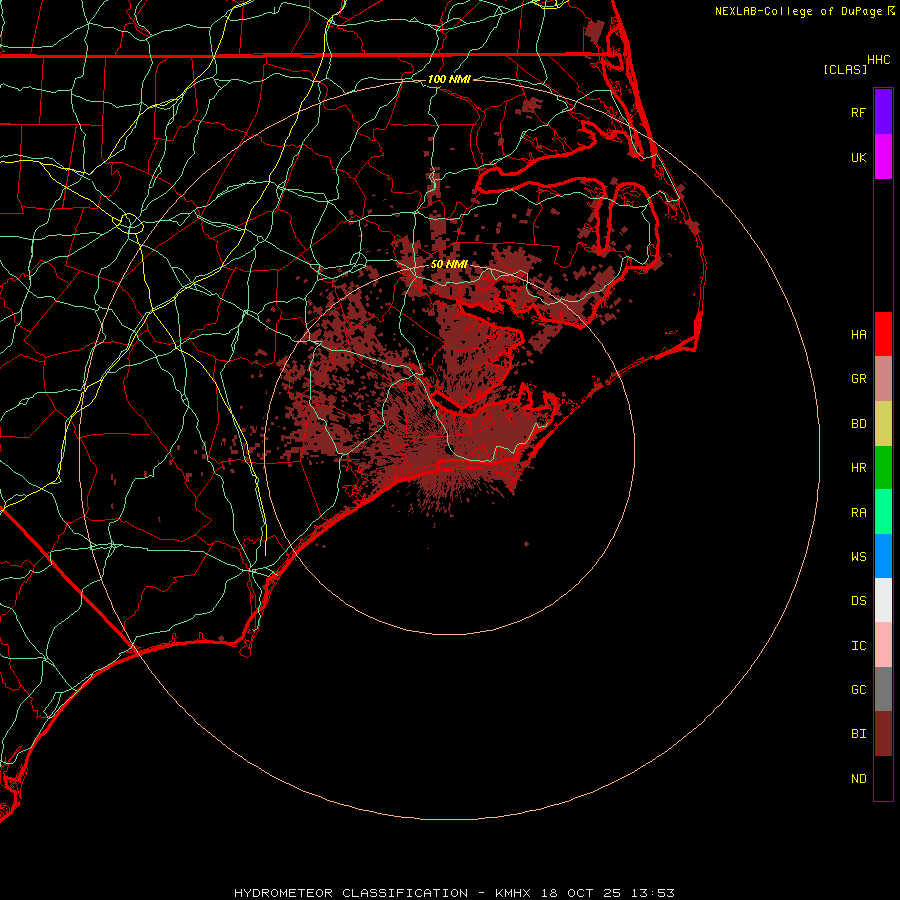Viewport: 900px width, 900px height.
Task: Click the light pink IC swatch
Action: tap(883, 645)
